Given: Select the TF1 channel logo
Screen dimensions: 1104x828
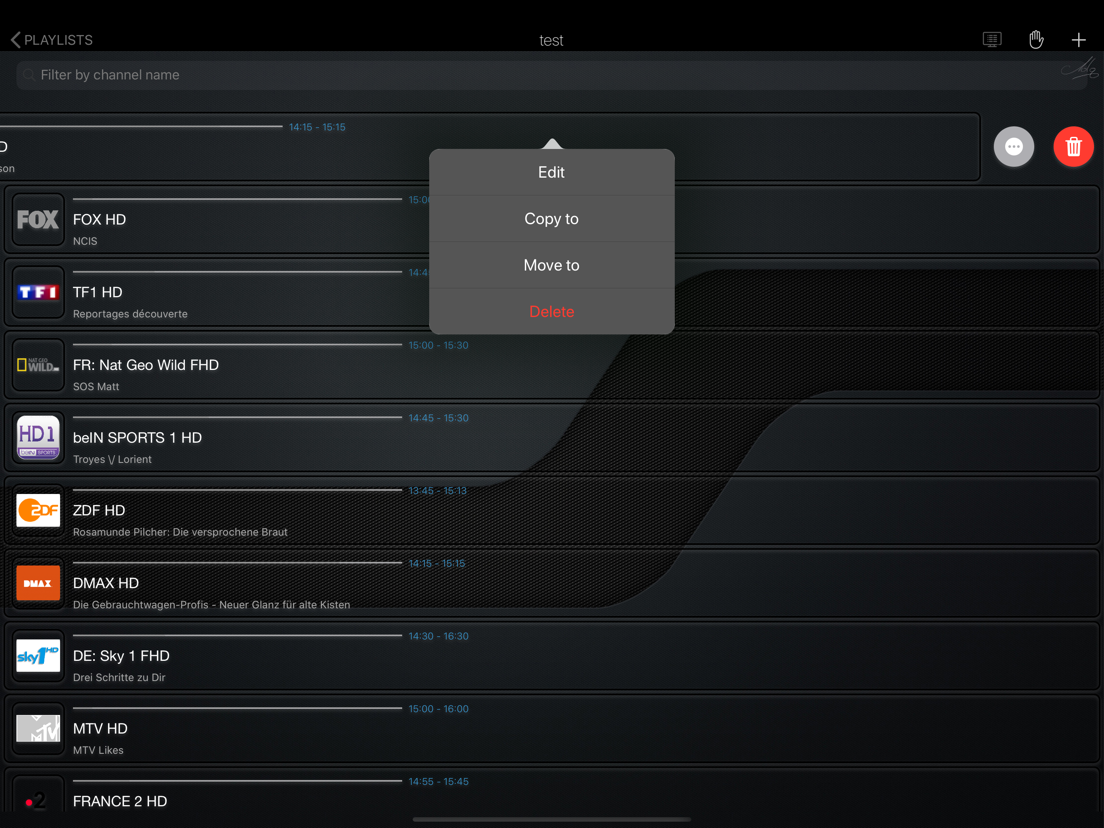Looking at the screenshot, I should (x=37, y=292).
